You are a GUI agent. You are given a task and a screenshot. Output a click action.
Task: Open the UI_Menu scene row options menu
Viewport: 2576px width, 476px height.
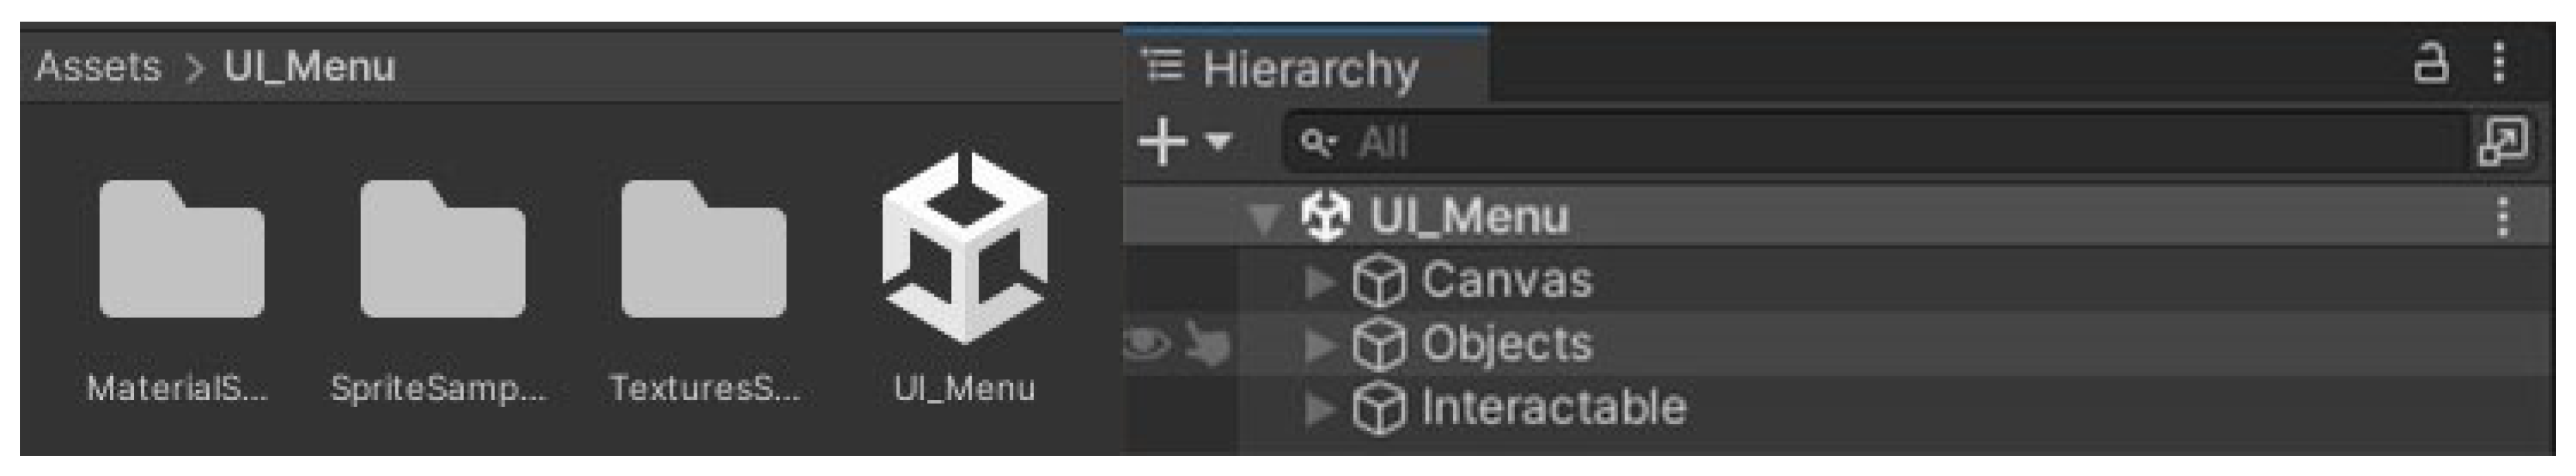(2502, 217)
